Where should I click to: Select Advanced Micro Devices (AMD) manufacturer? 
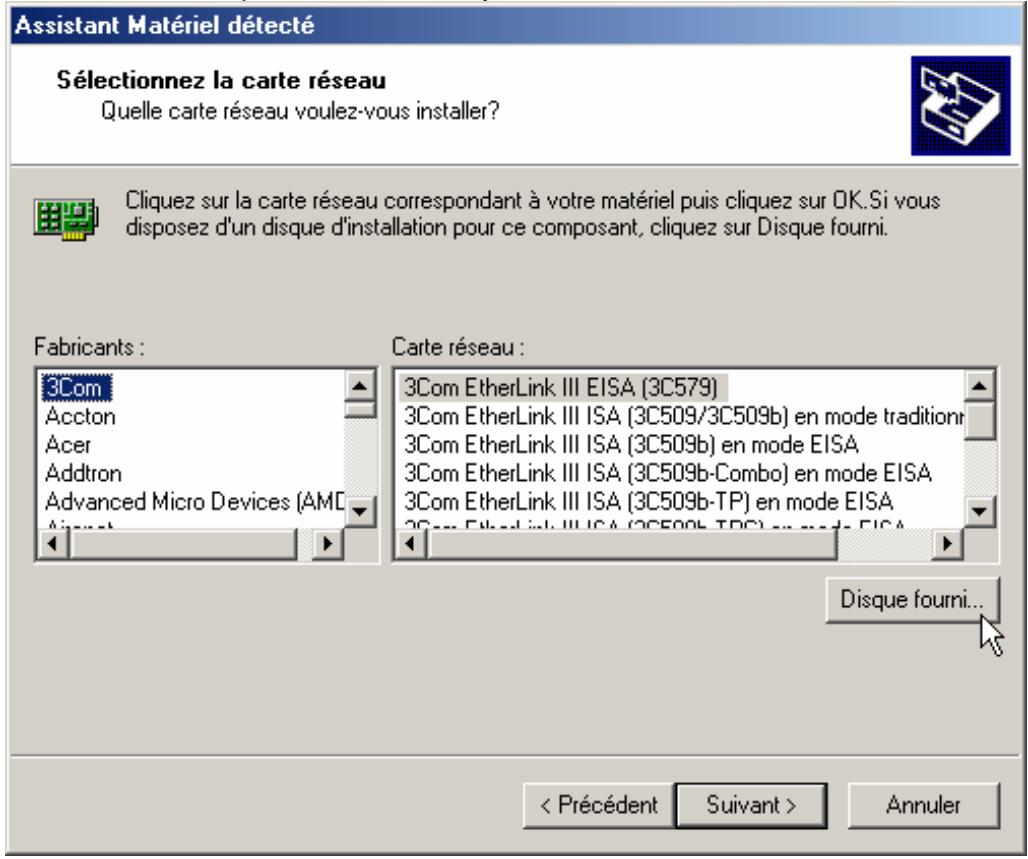(x=194, y=502)
